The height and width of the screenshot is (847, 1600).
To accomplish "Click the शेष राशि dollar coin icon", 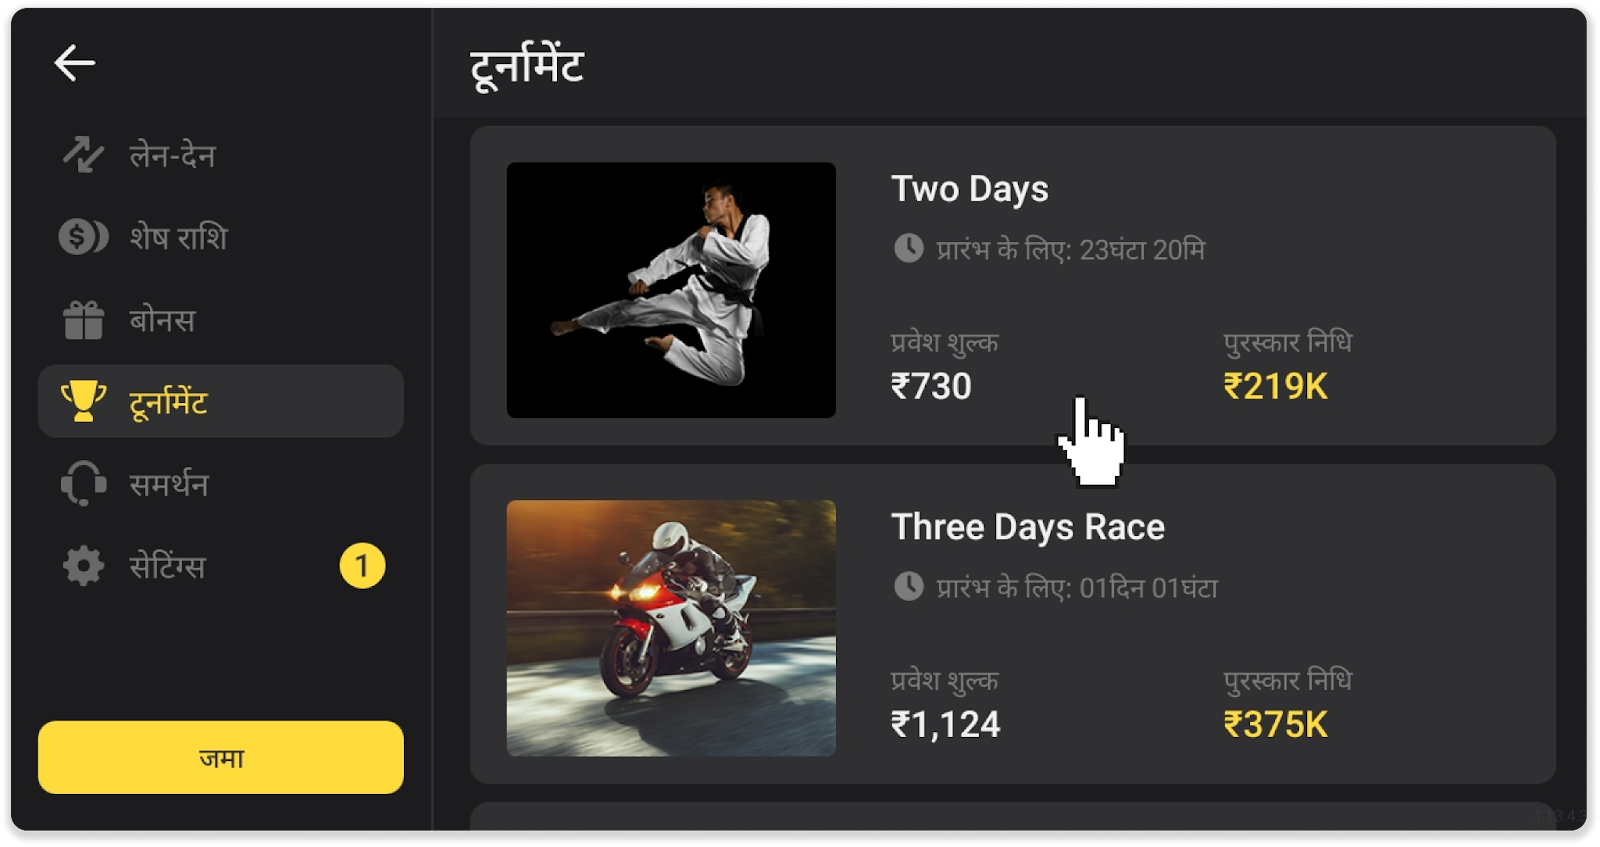I will (83, 237).
